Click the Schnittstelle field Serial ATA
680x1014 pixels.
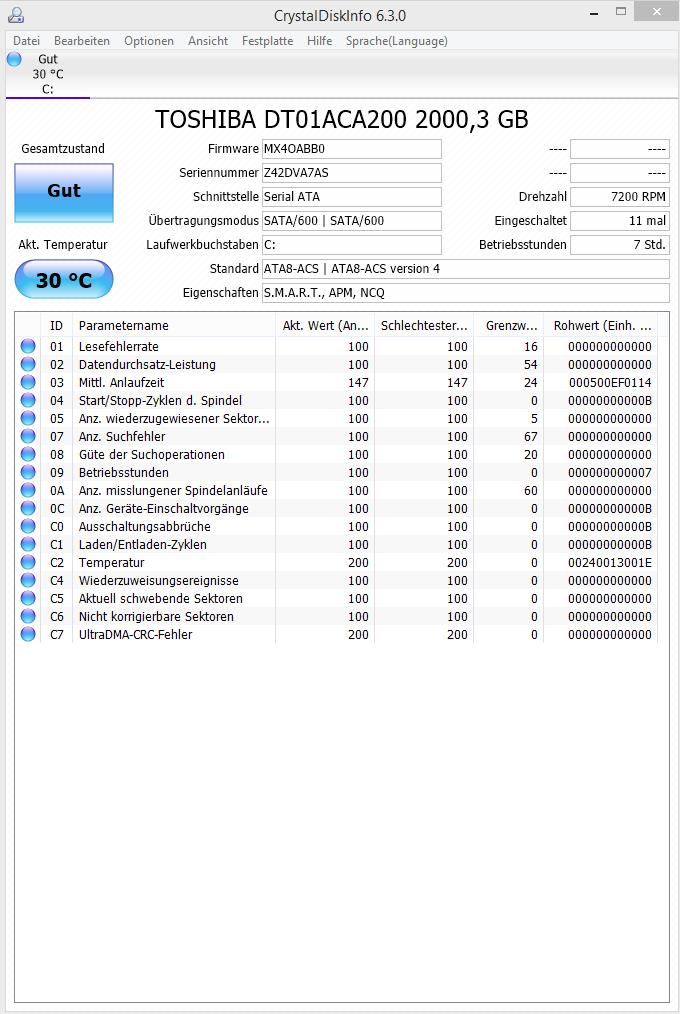coord(352,197)
